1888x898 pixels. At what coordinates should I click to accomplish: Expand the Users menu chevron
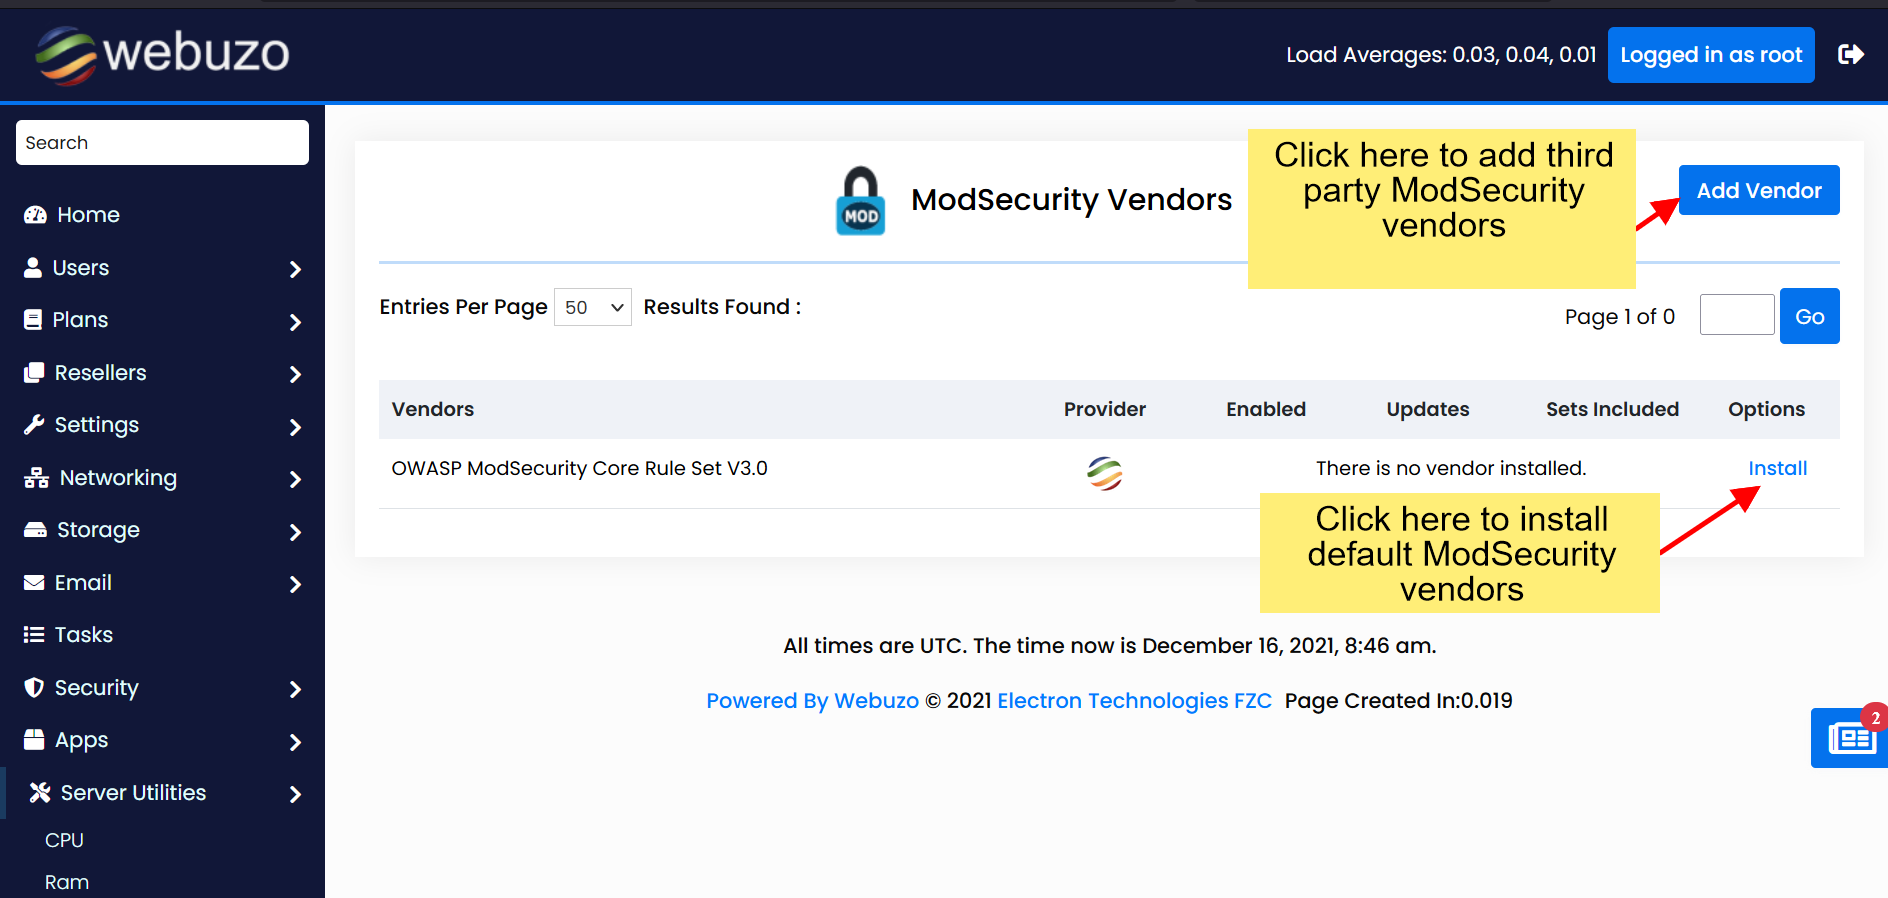(x=295, y=269)
